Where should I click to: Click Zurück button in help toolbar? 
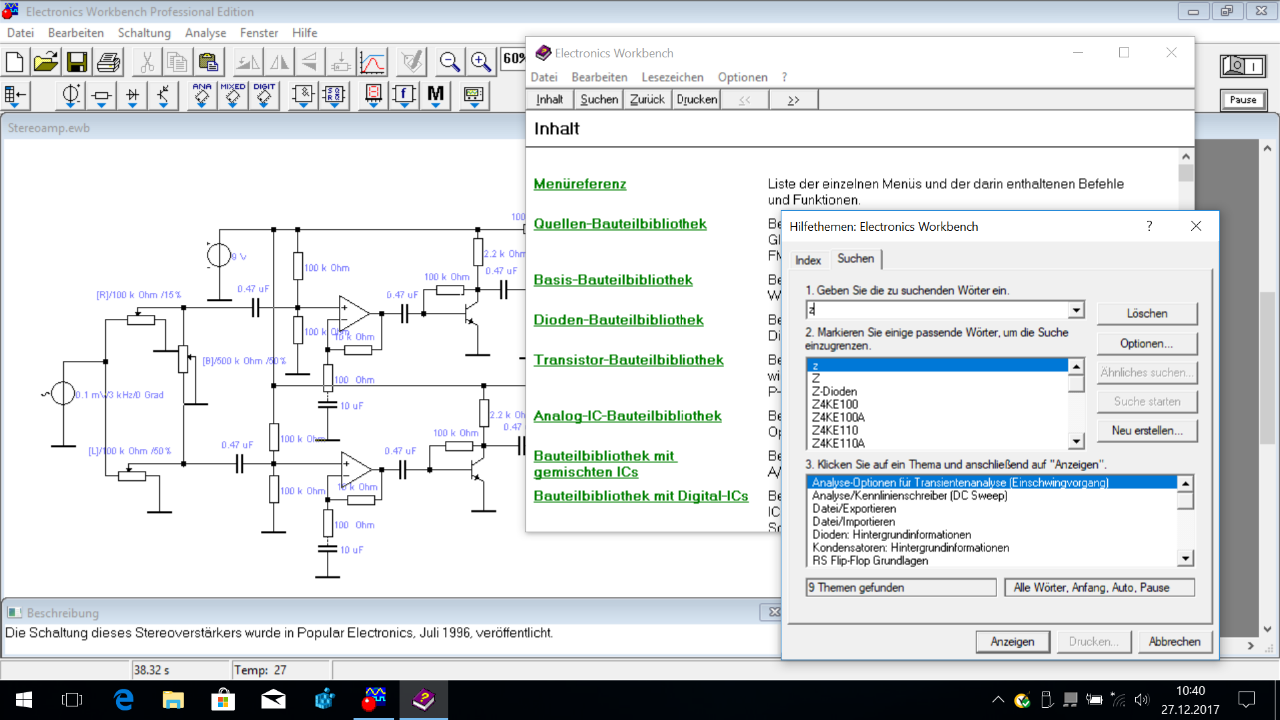tap(648, 99)
